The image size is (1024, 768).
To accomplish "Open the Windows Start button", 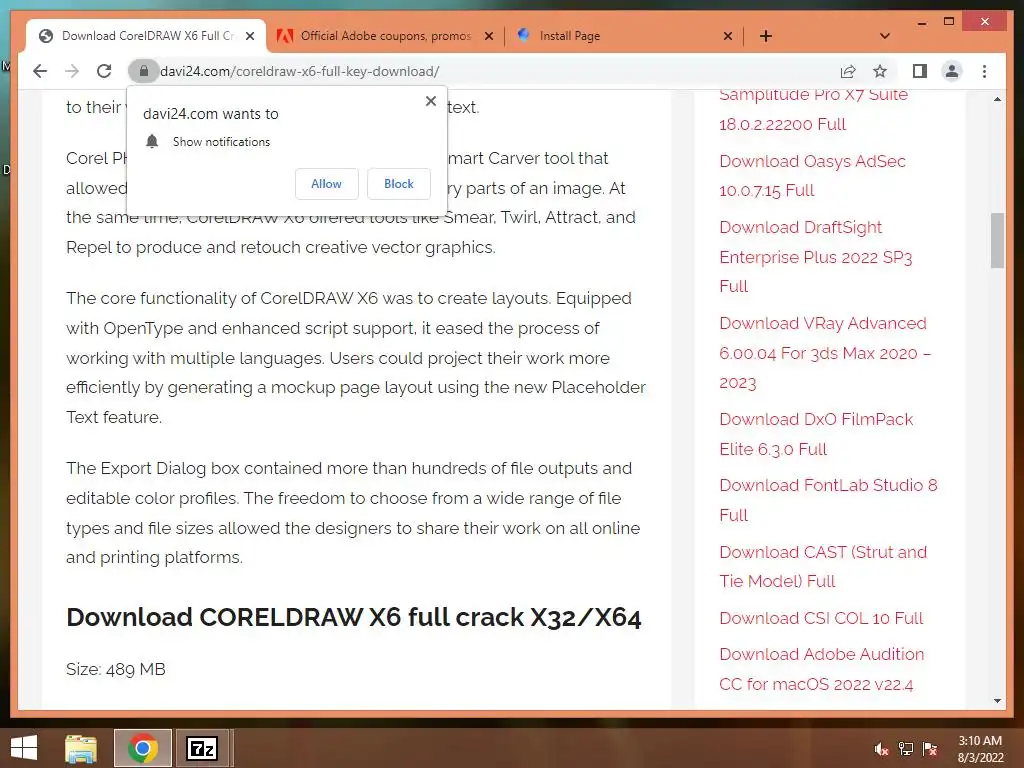I will pyautogui.click(x=24, y=748).
